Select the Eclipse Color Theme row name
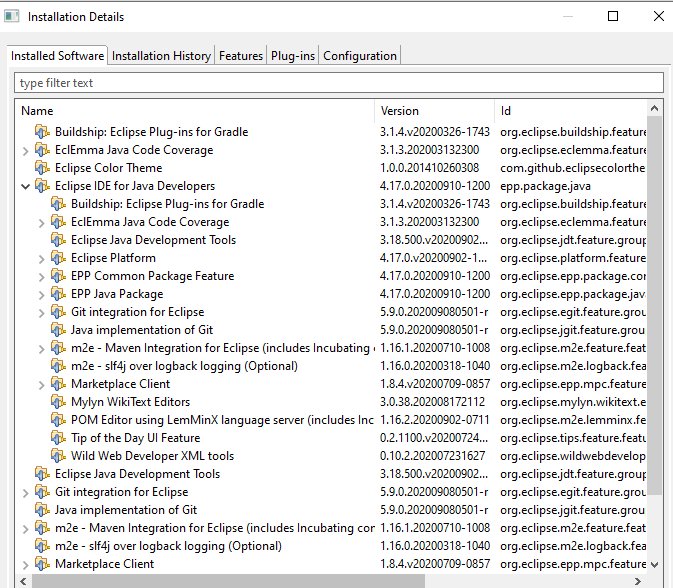This screenshot has width=673, height=588. pos(109,168)
